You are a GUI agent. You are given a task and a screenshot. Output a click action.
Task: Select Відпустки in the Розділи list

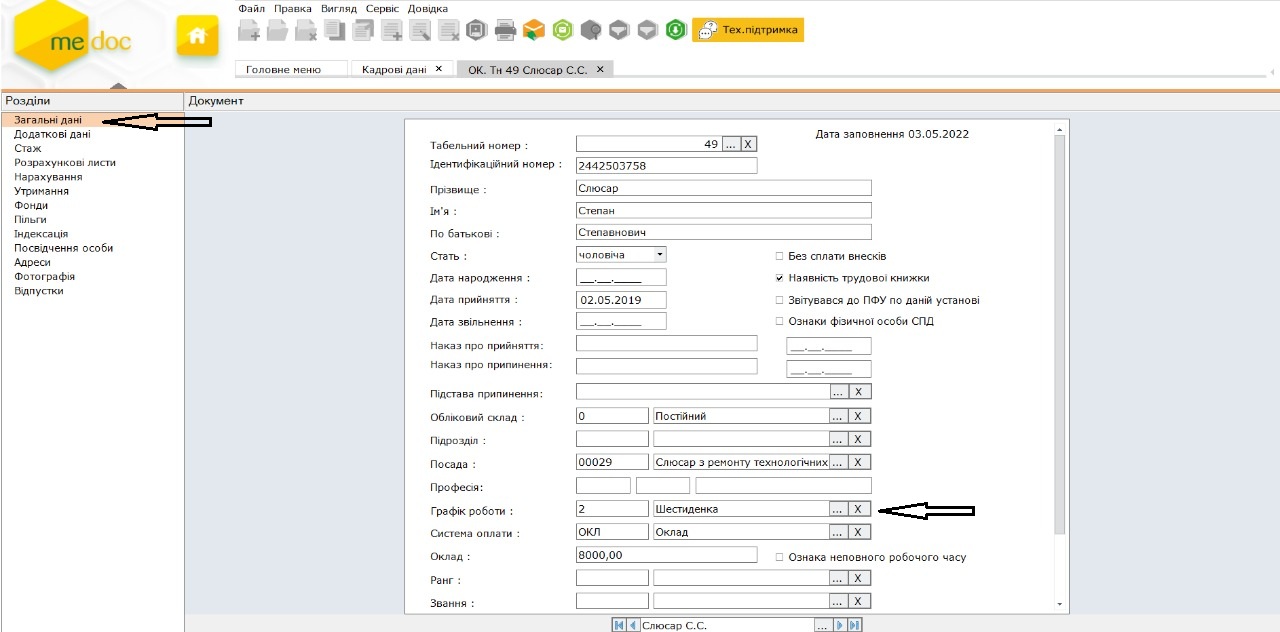pyautogui.click(x=39, y=291)
